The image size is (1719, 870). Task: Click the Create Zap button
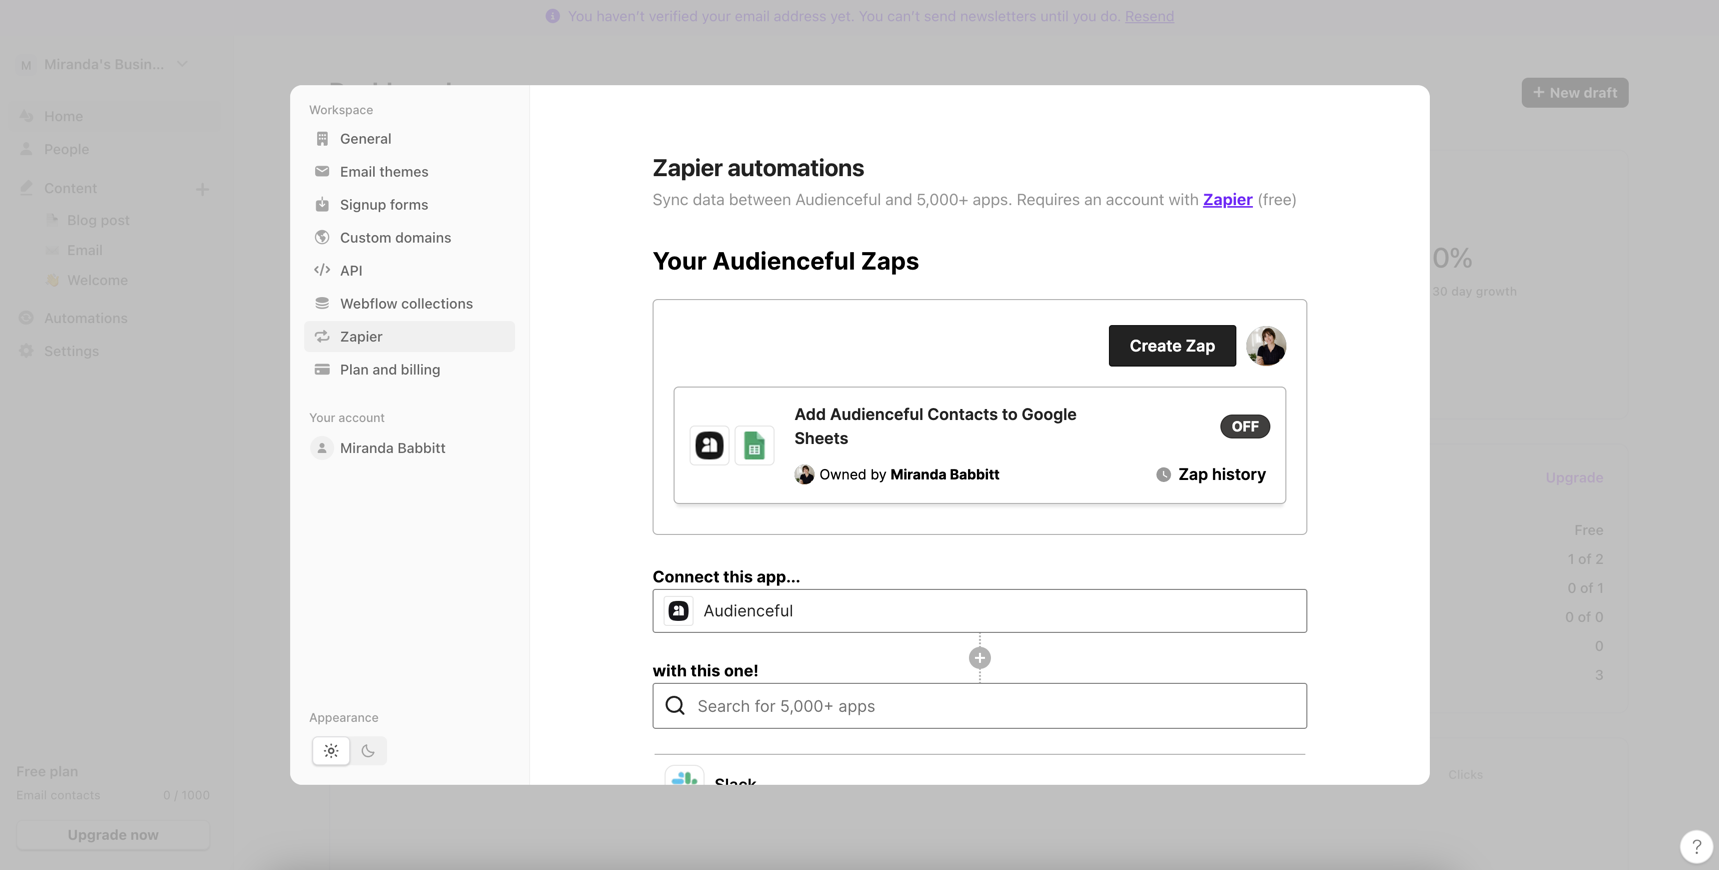[x=1171, y=346]
